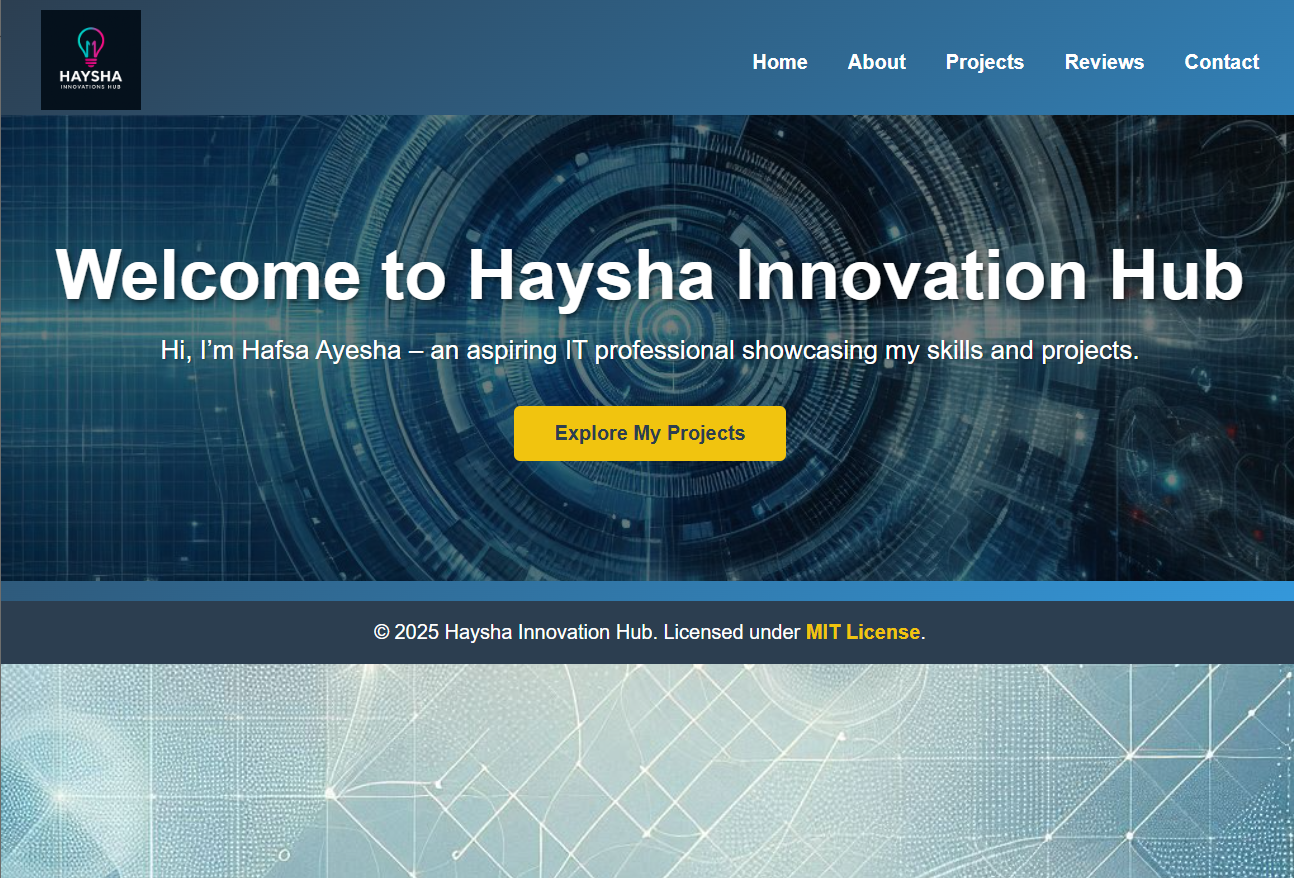Open the About section
The height and width of the screenshot is (878, 1294).
[x=876, y=62]
